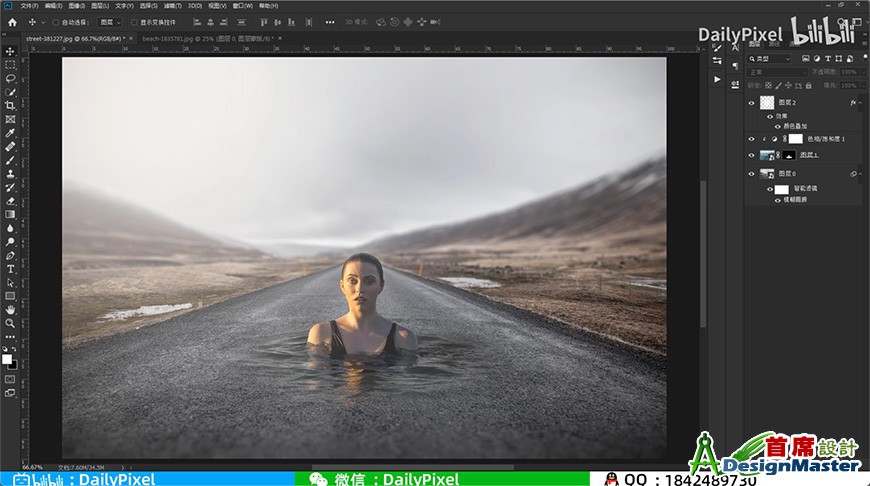The height and width of the screenshot is (486, 870).
Task: Open the 填充 fill slider arrow
Action: [862, 85]
